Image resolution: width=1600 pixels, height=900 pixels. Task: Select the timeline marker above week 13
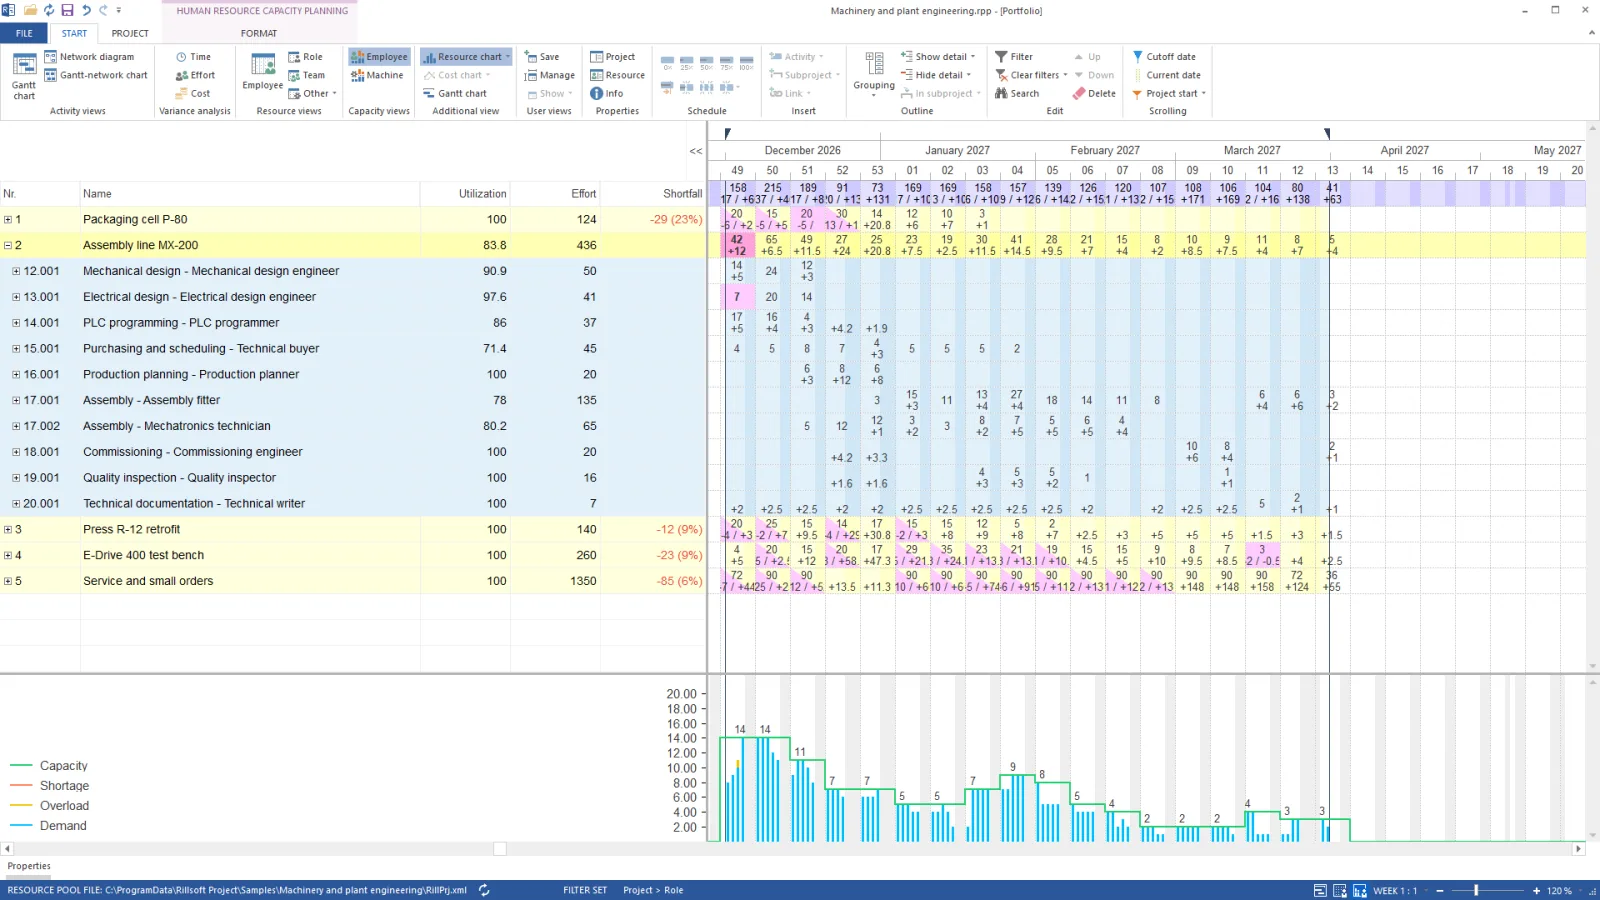pyautogui.click(x=1327, y=133)
